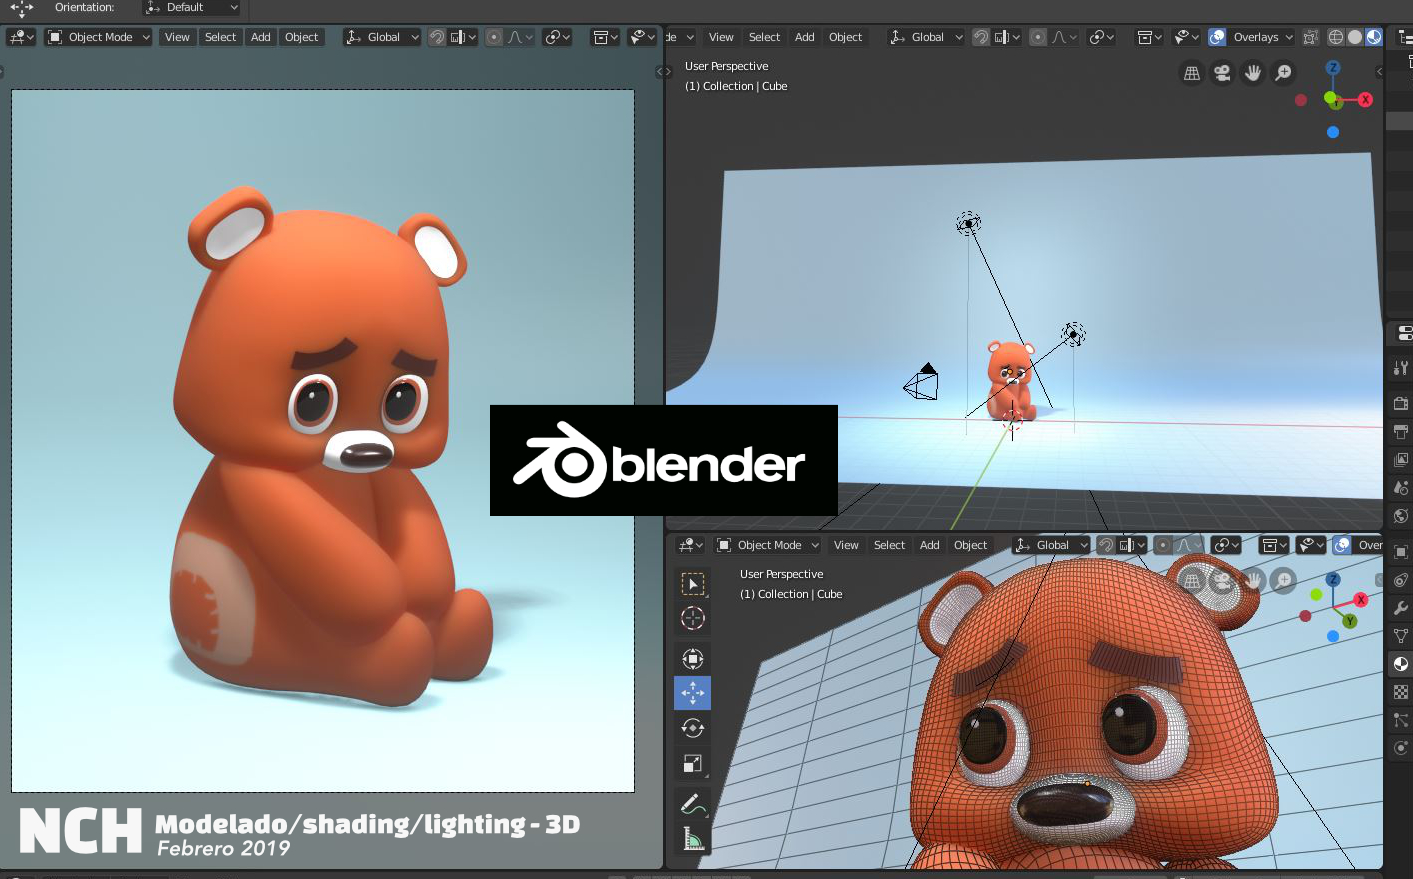
Task: Open Add menu in left viewport header
Action: coord(260,37)
